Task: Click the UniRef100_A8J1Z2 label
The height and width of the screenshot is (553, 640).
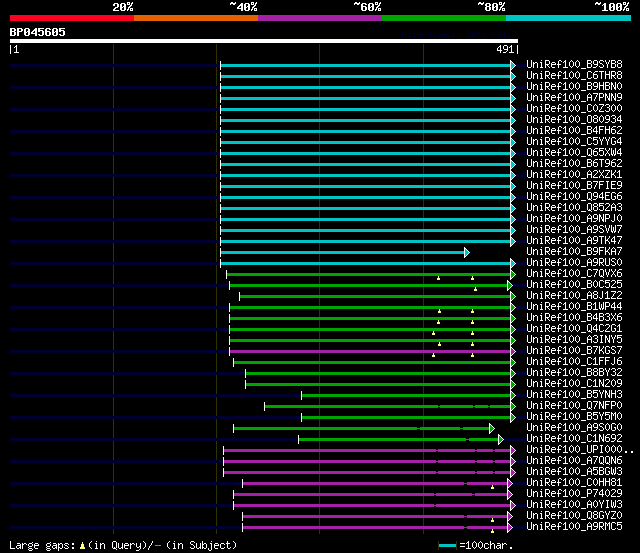Action: pos(574,296)
